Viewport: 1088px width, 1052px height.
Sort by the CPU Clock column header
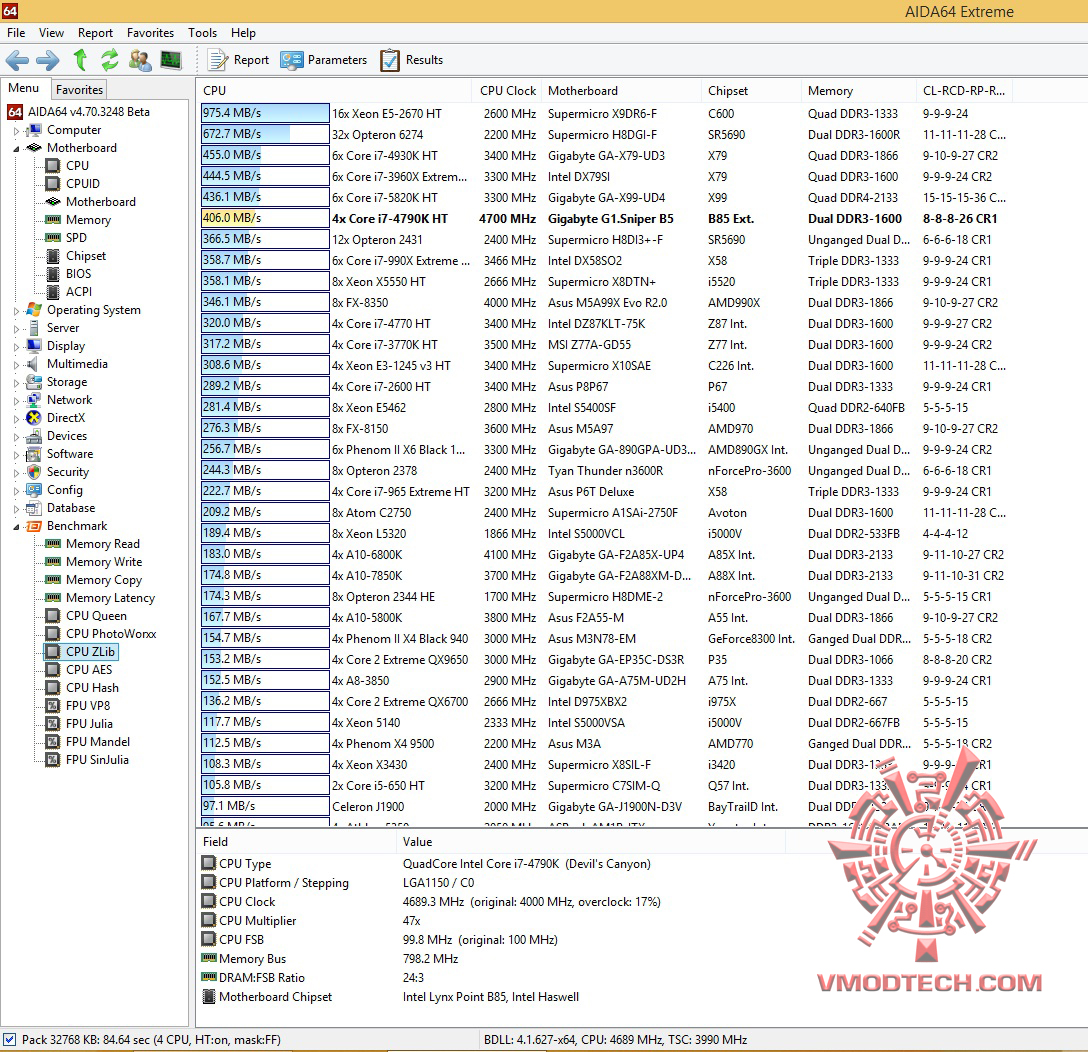tap(507, 91)
